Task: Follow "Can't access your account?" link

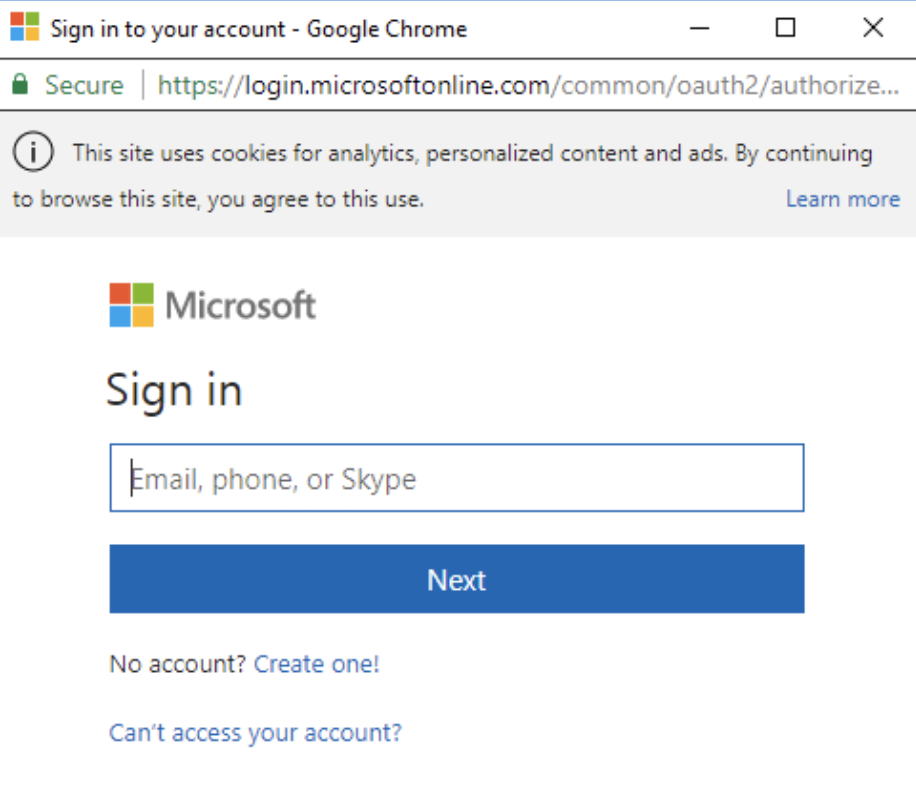Action: [255, 733]
